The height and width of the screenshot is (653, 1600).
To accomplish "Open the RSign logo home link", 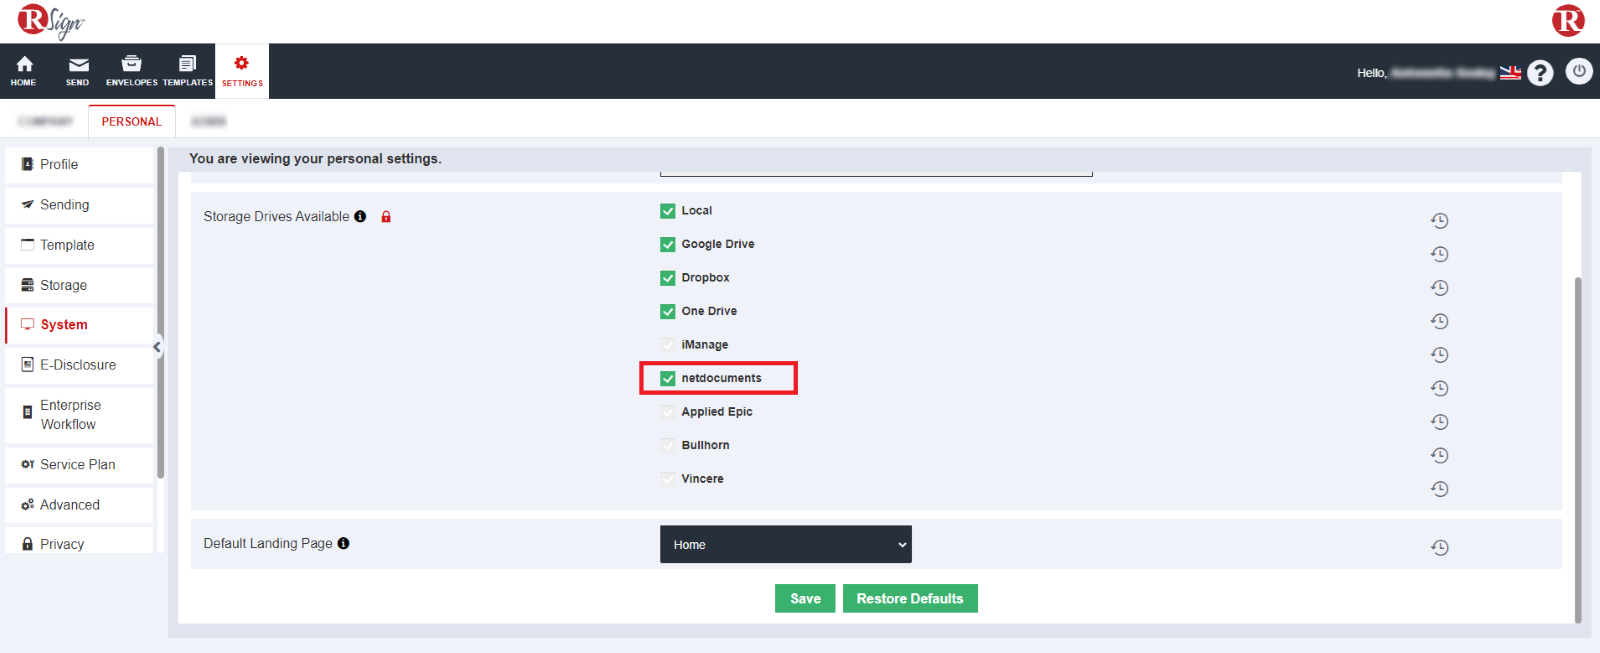I will pyautogui.click(x=51, y=22).
